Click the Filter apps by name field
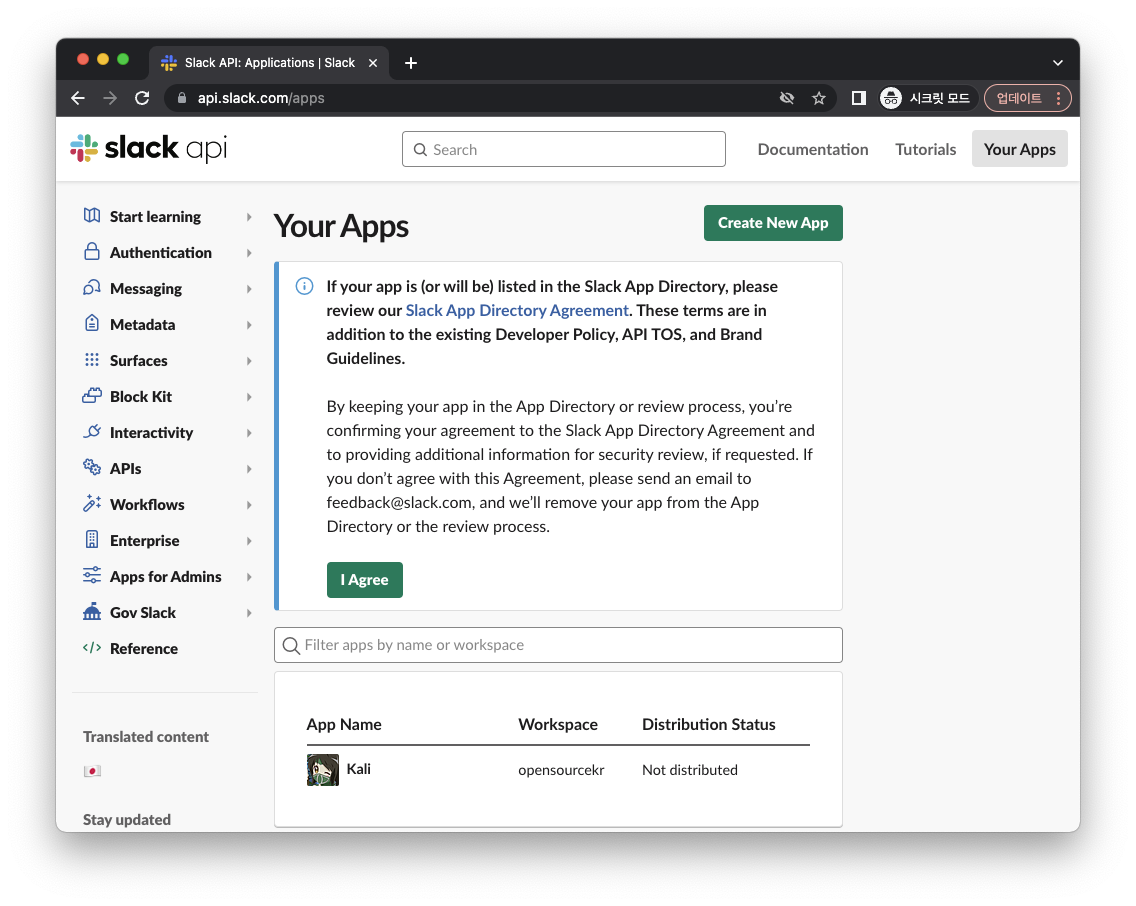 click(558, 645)
